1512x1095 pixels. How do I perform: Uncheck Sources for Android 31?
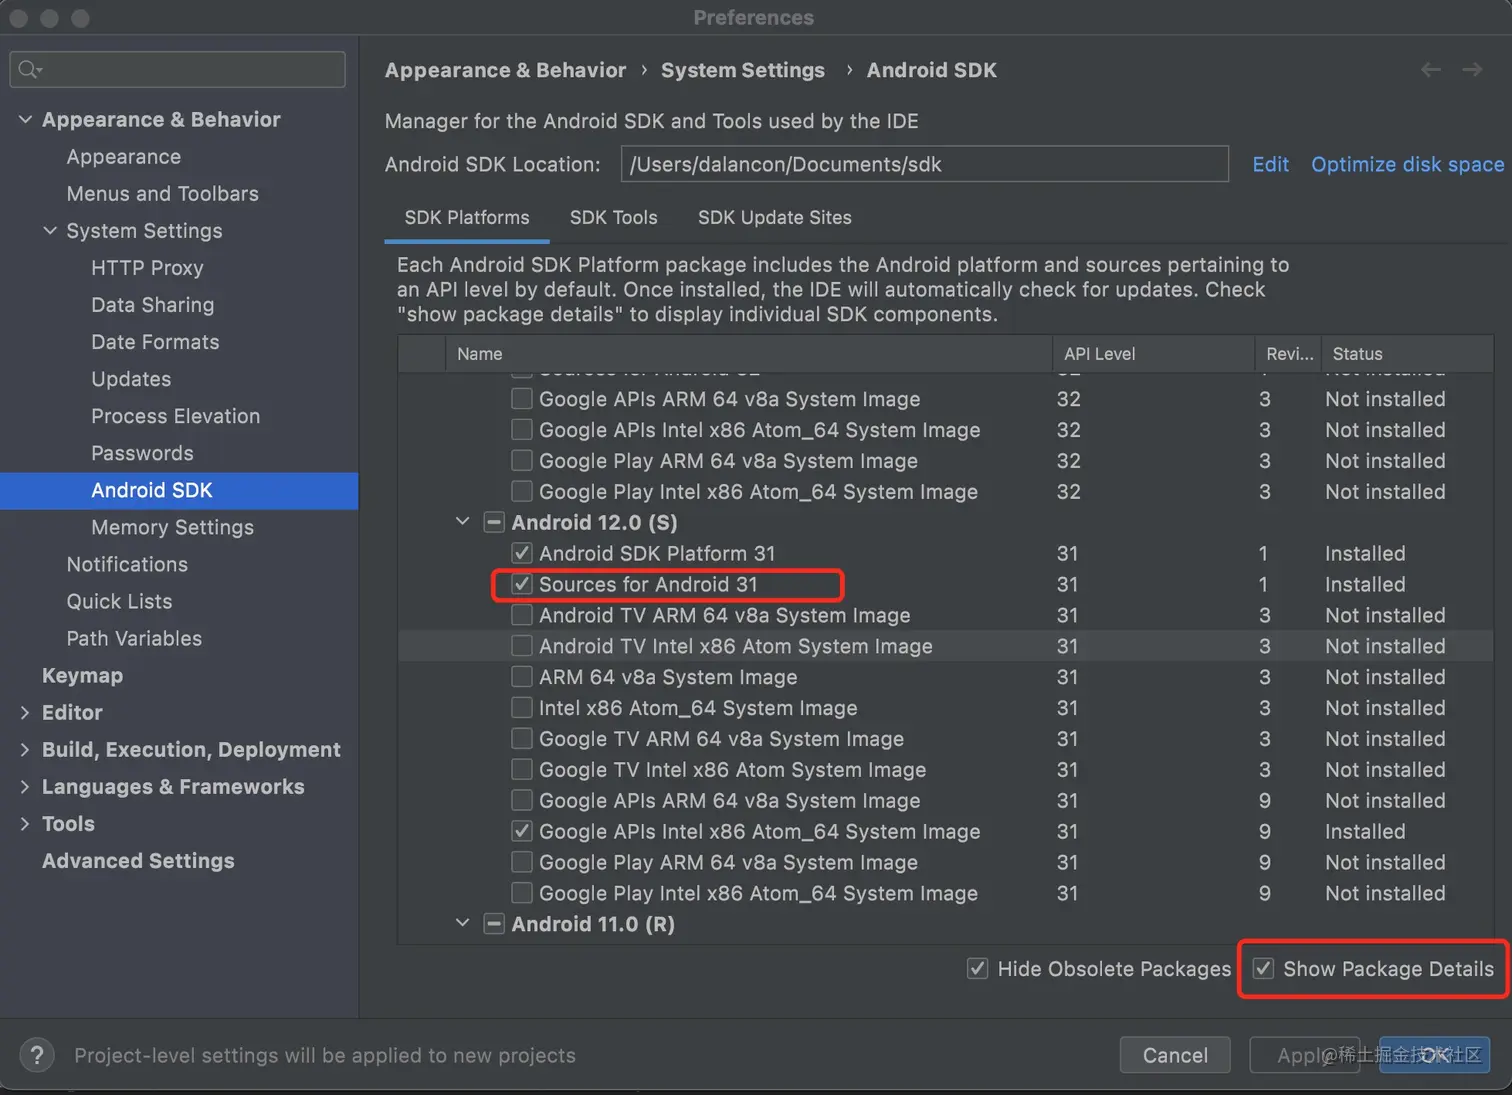[522, 584]
